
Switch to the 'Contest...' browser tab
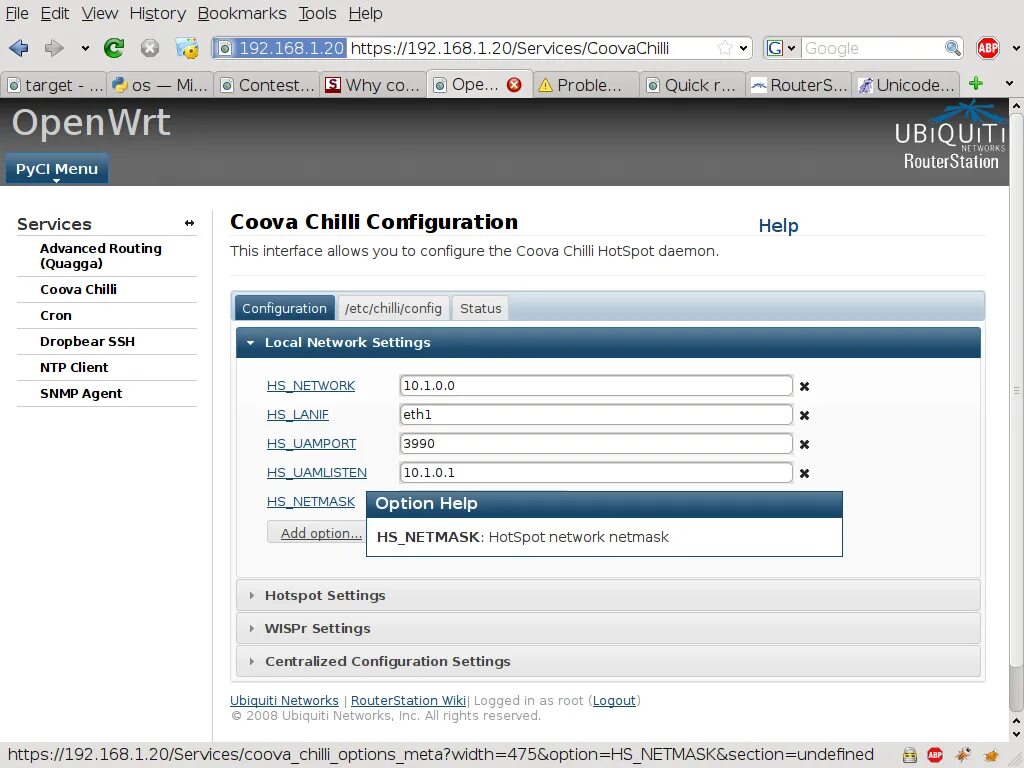click(x=267, y=85)
